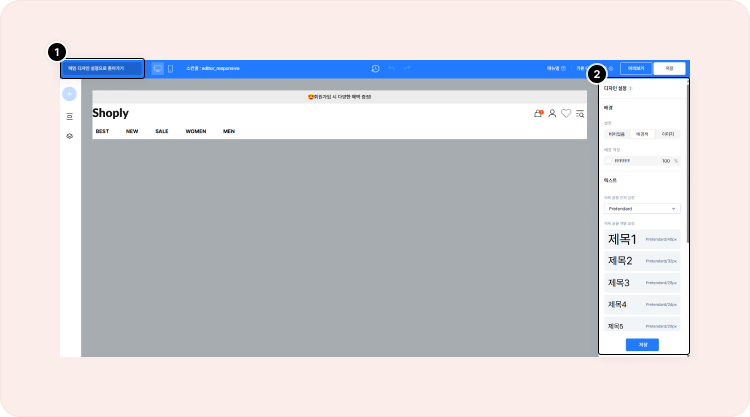Open the layers icon in left sidebar

click(69, 135)
